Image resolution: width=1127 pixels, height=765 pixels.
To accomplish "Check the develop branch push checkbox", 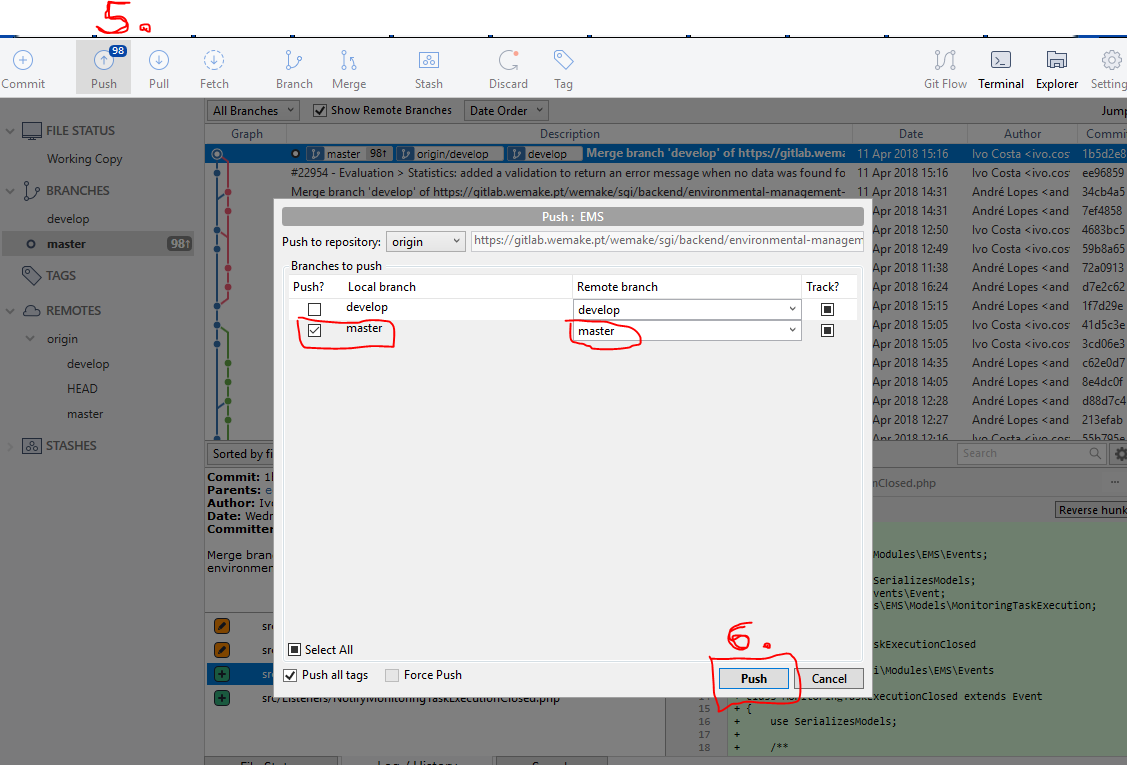I will coord(315,310).
